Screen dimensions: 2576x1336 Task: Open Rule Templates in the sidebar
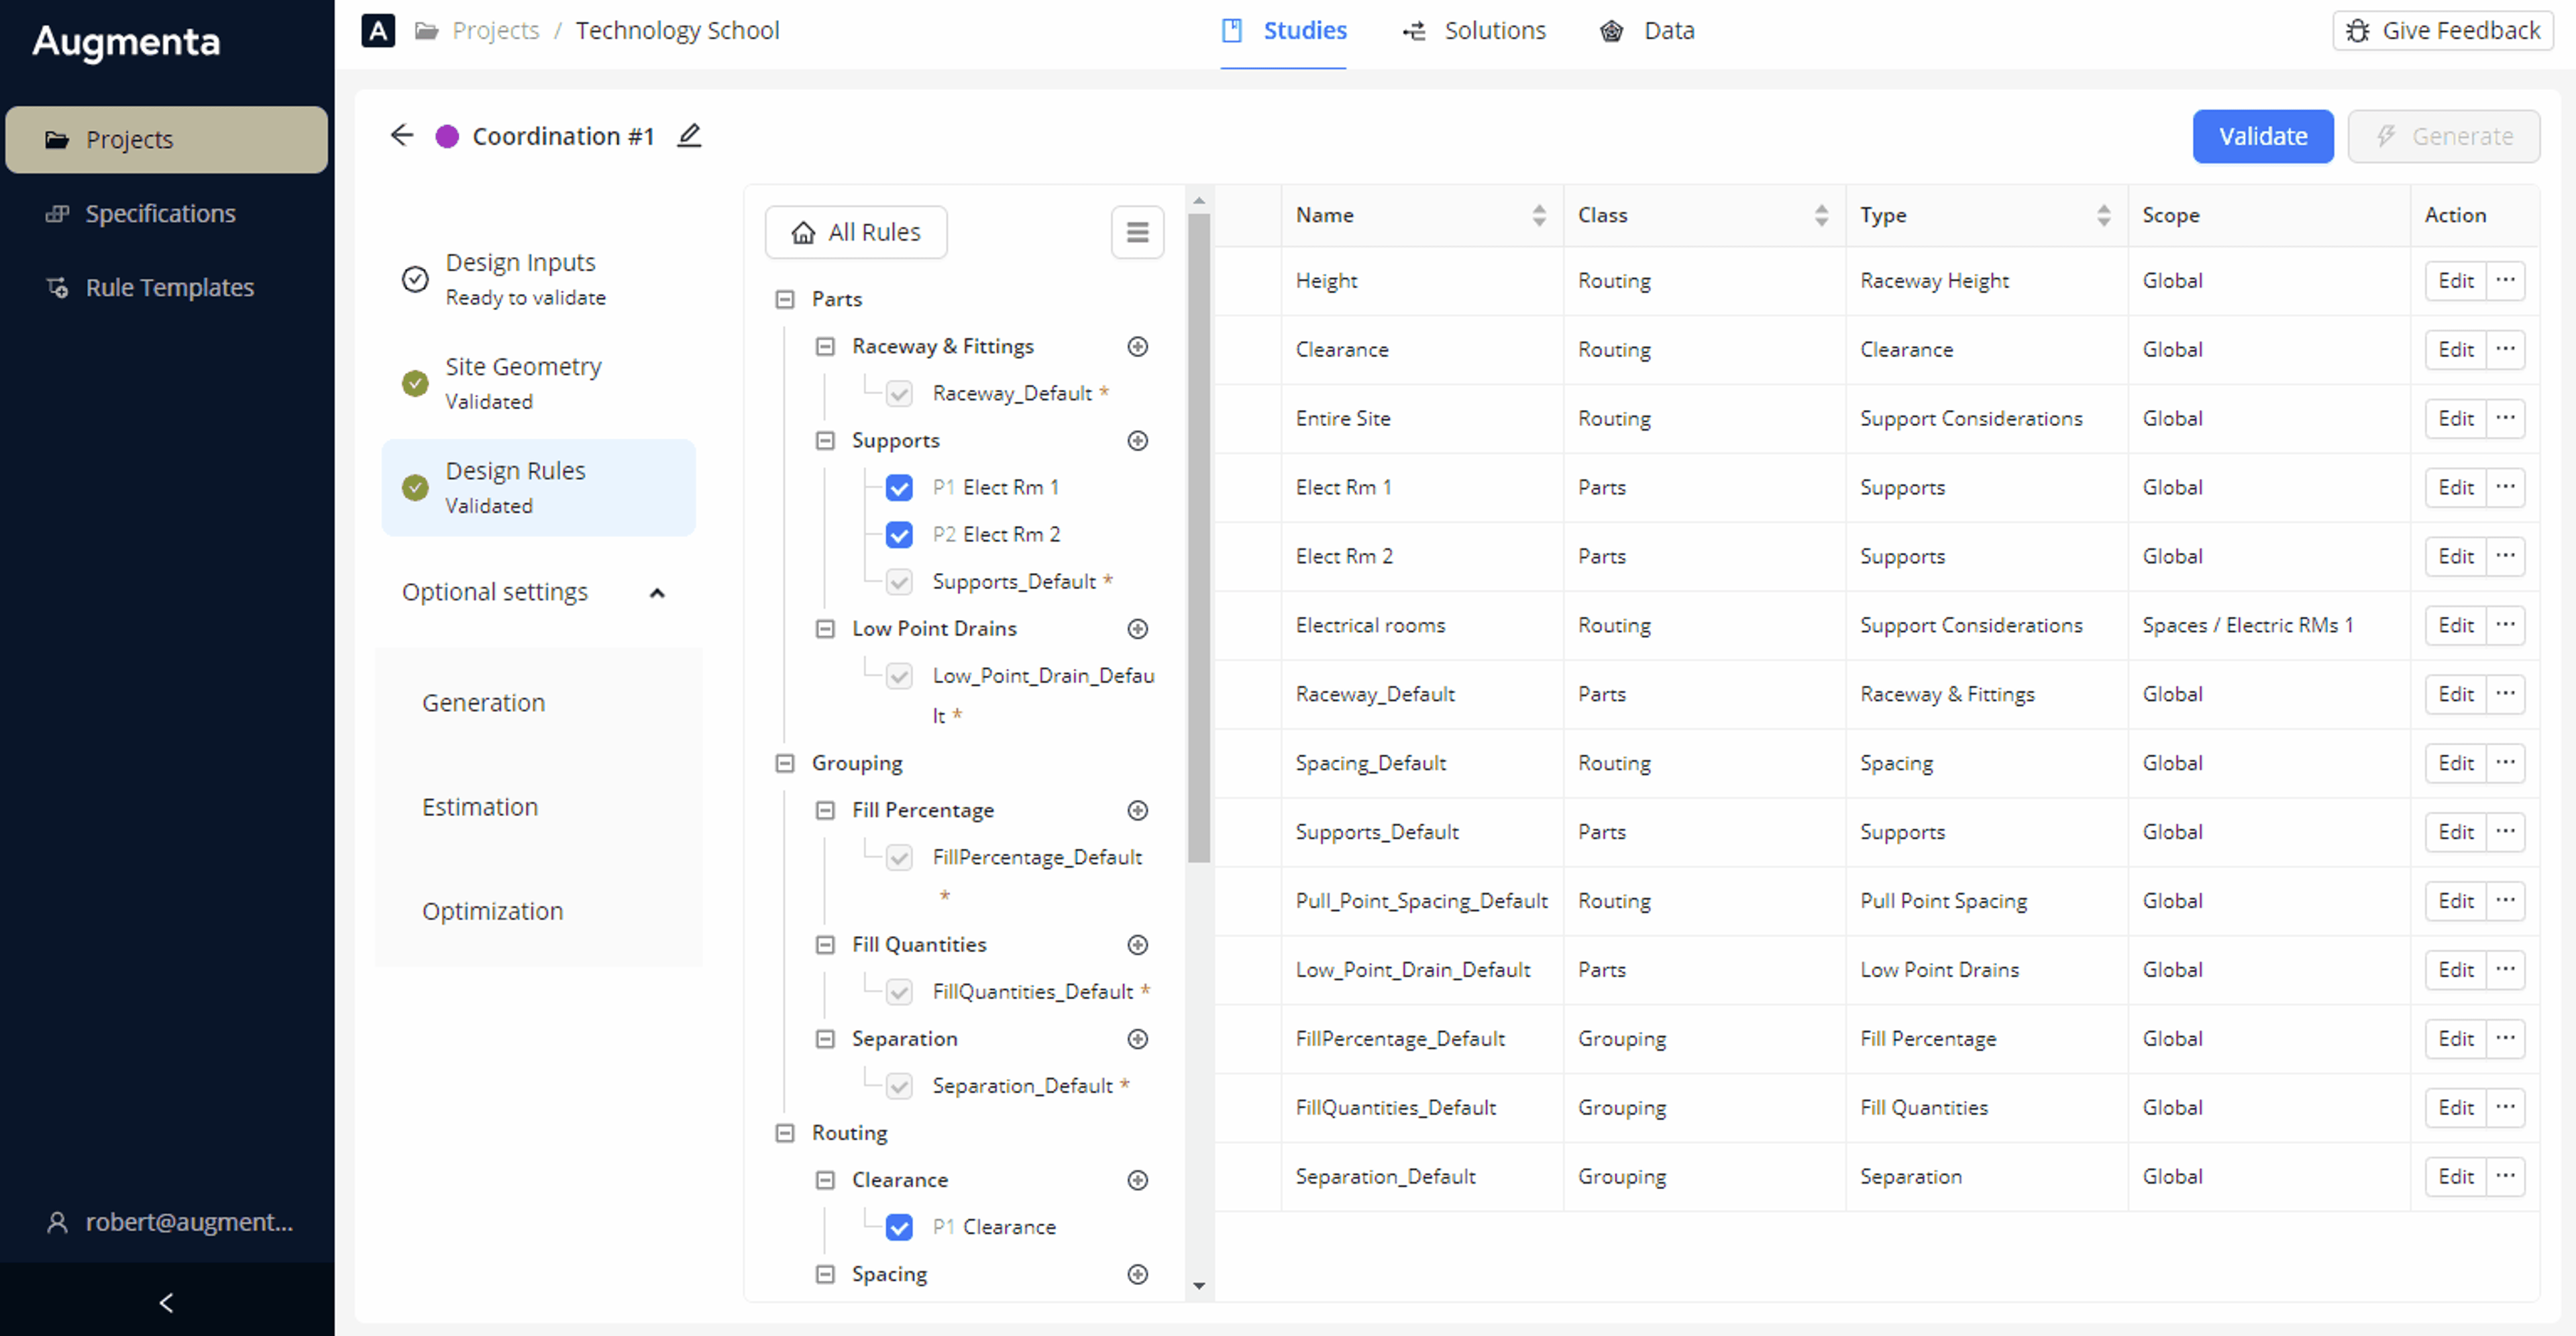point(169,287)
